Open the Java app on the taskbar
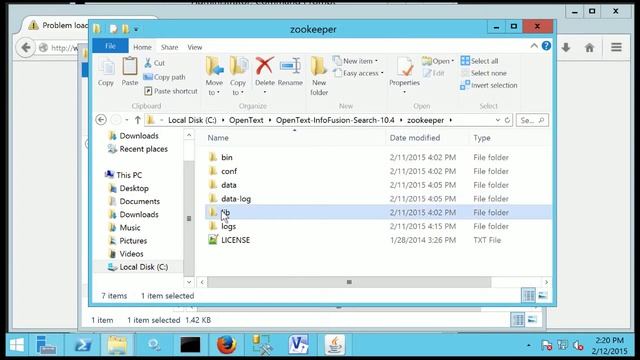The image size is (640, 360). (335, 345)
